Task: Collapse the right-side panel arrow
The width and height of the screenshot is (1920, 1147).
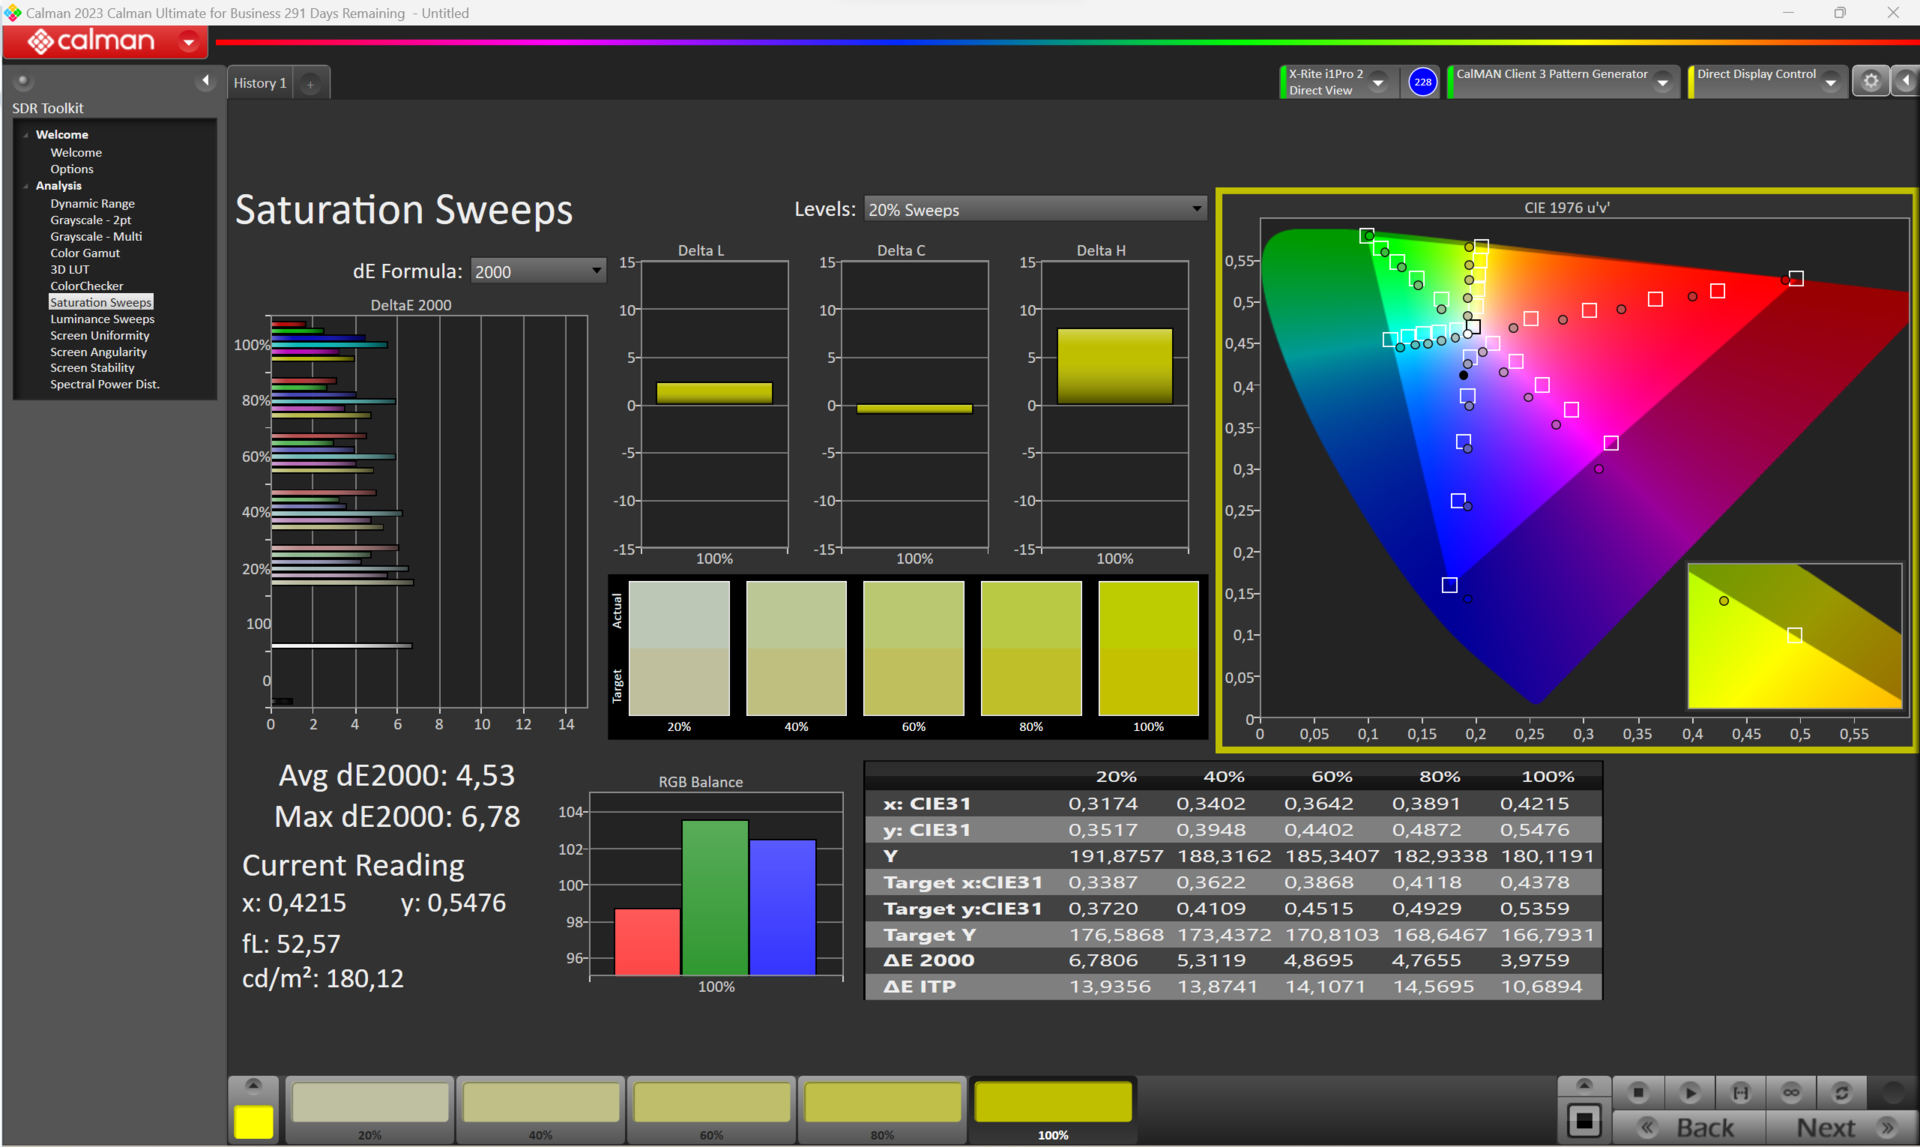Action: [x=1905, y=81]
